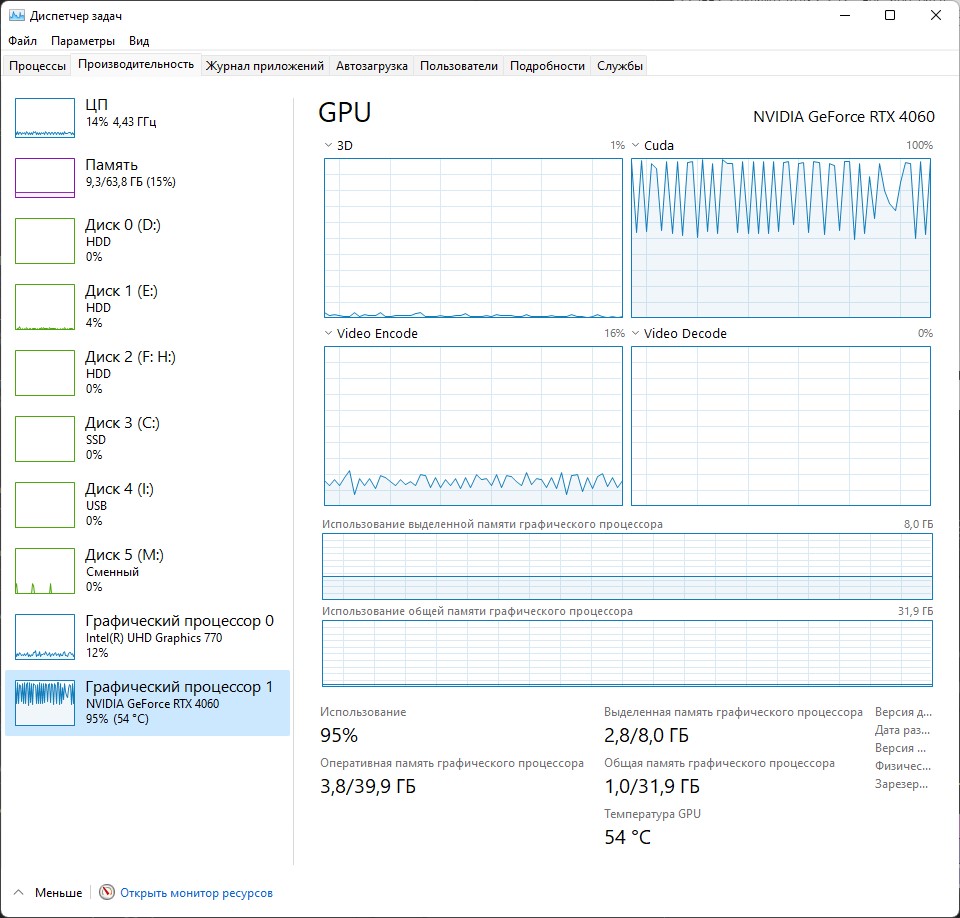
Task: Open Cuda engine dropdown chevron
Action: click(x=636, y=145)
